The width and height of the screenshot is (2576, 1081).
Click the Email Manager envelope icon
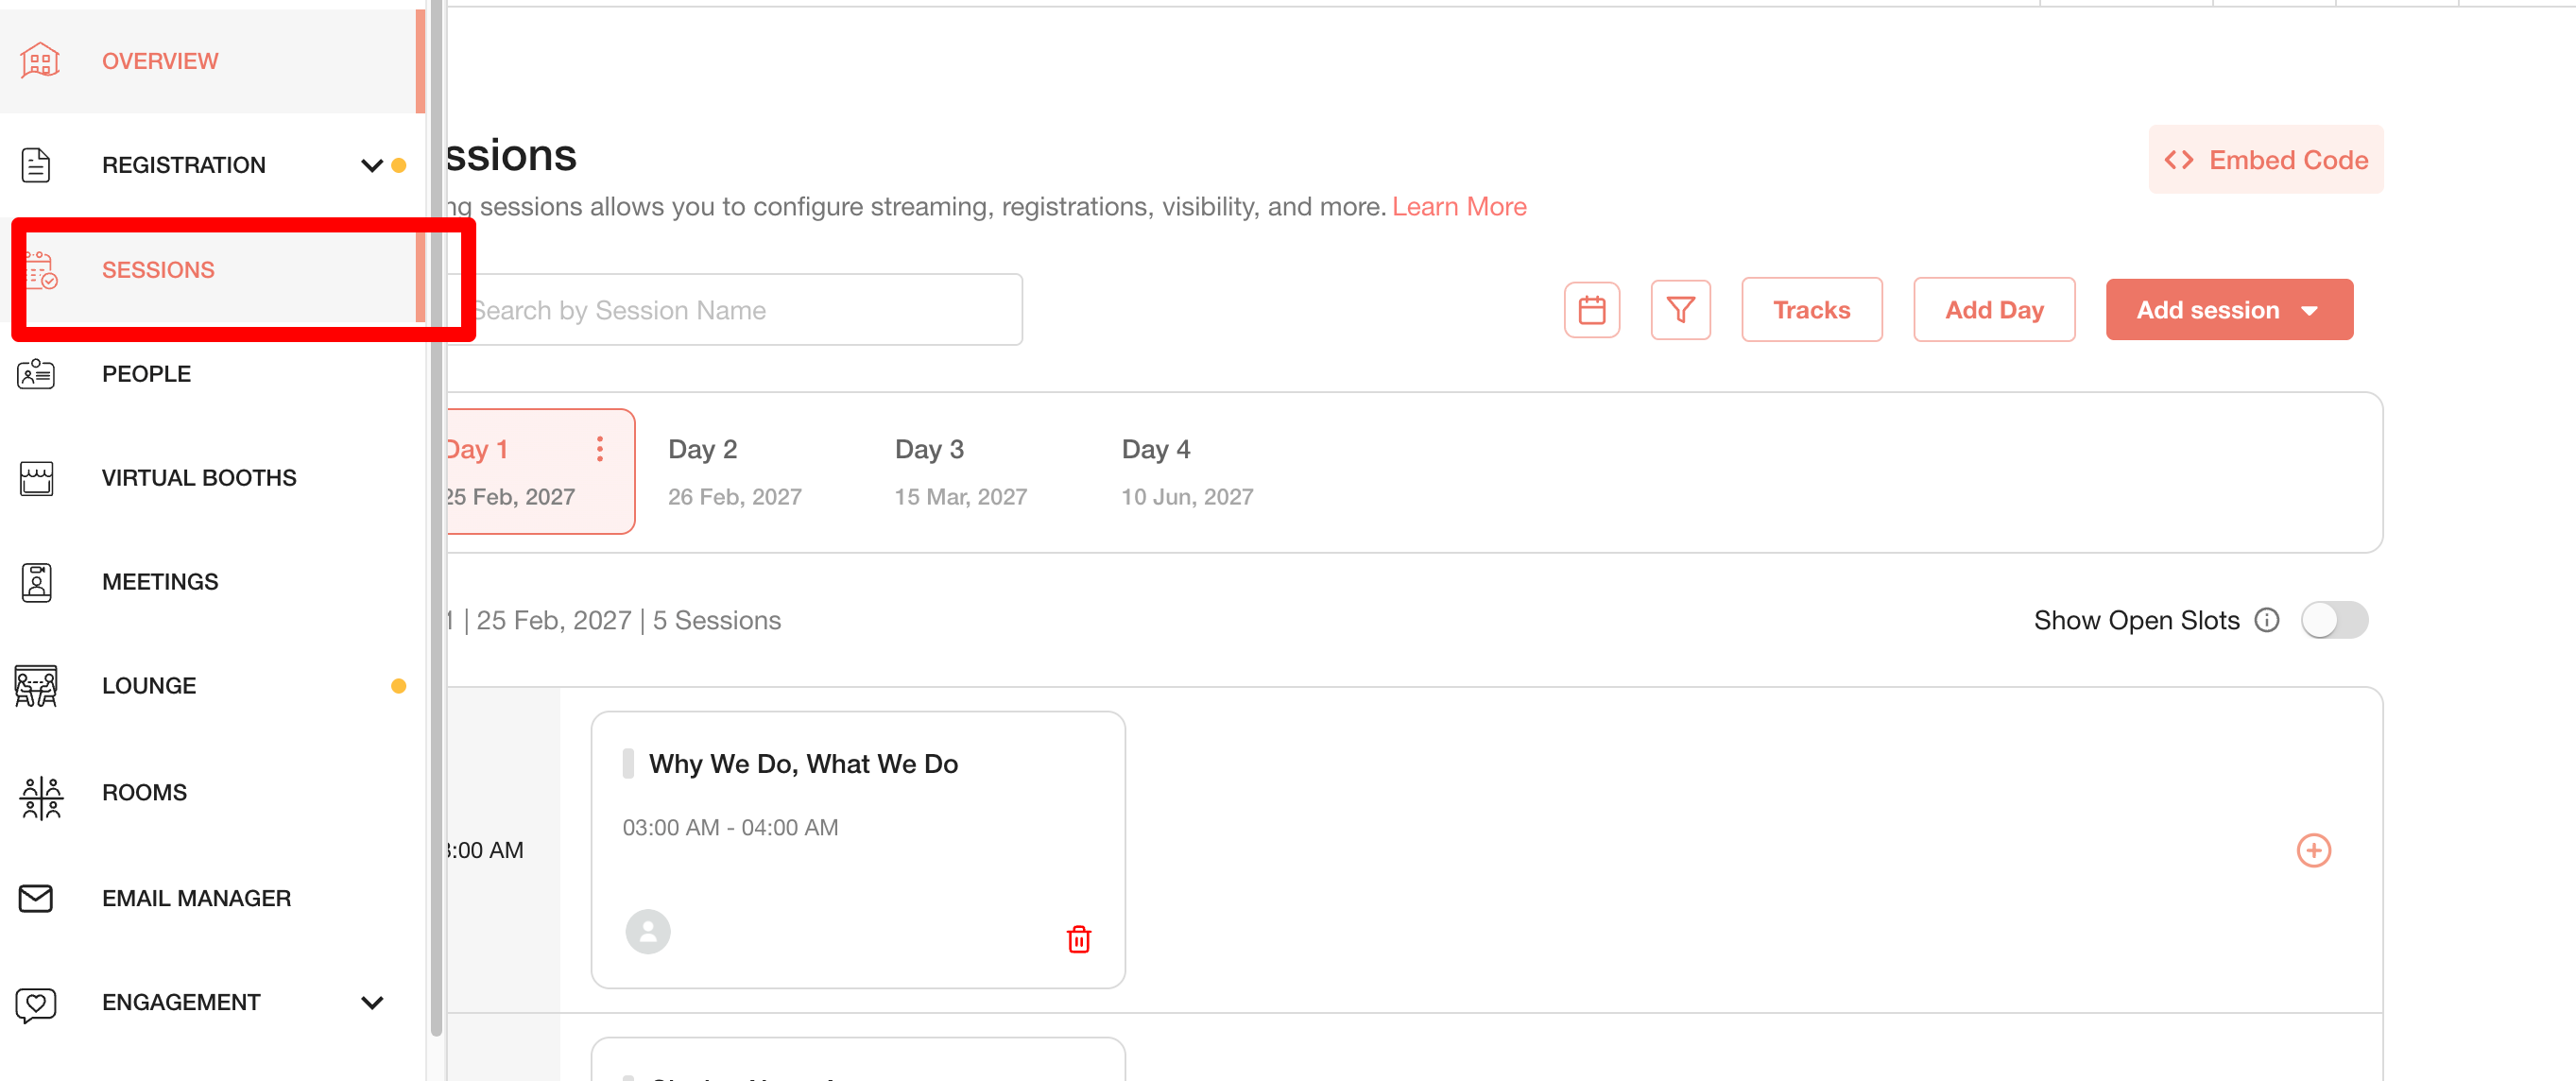[36, 898]
